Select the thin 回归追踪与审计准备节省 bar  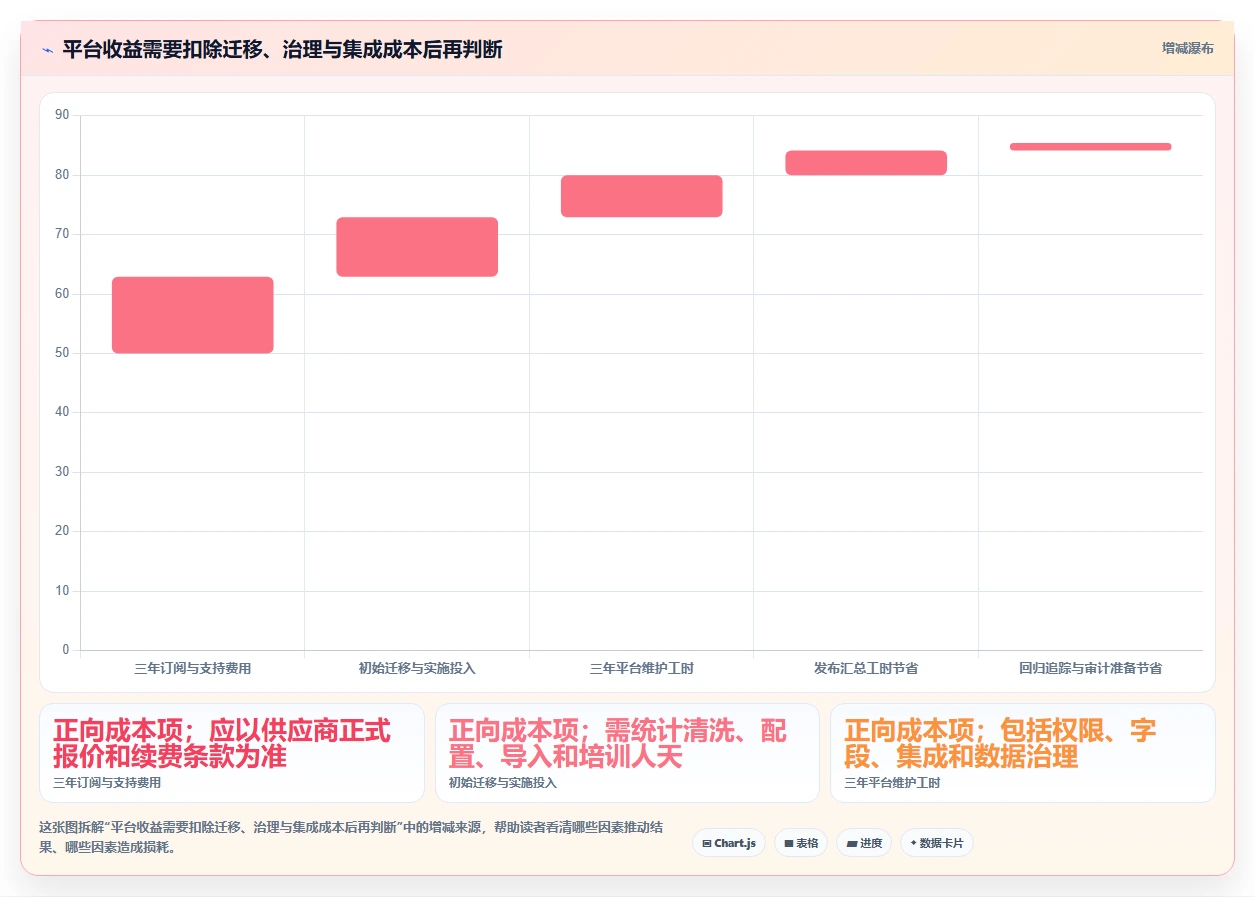(x=1090, y=147)
